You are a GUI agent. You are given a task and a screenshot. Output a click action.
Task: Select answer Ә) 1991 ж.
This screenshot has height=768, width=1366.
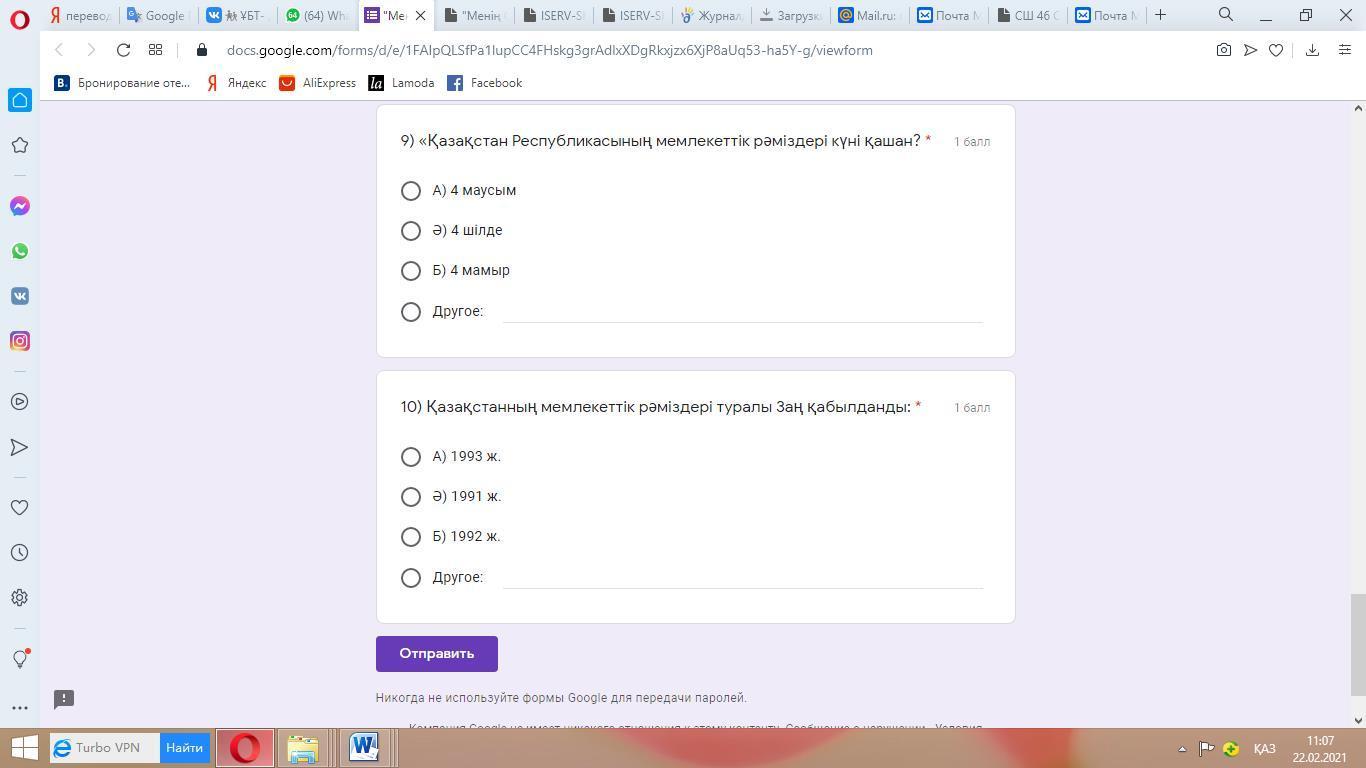click(x=411, y=497)
